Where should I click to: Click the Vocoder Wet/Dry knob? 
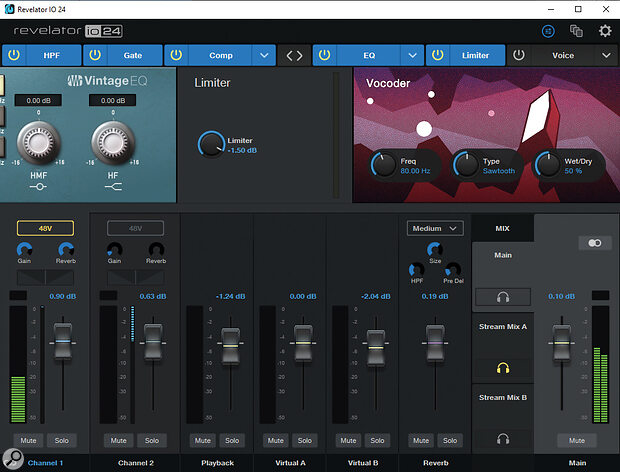(548, 164)
